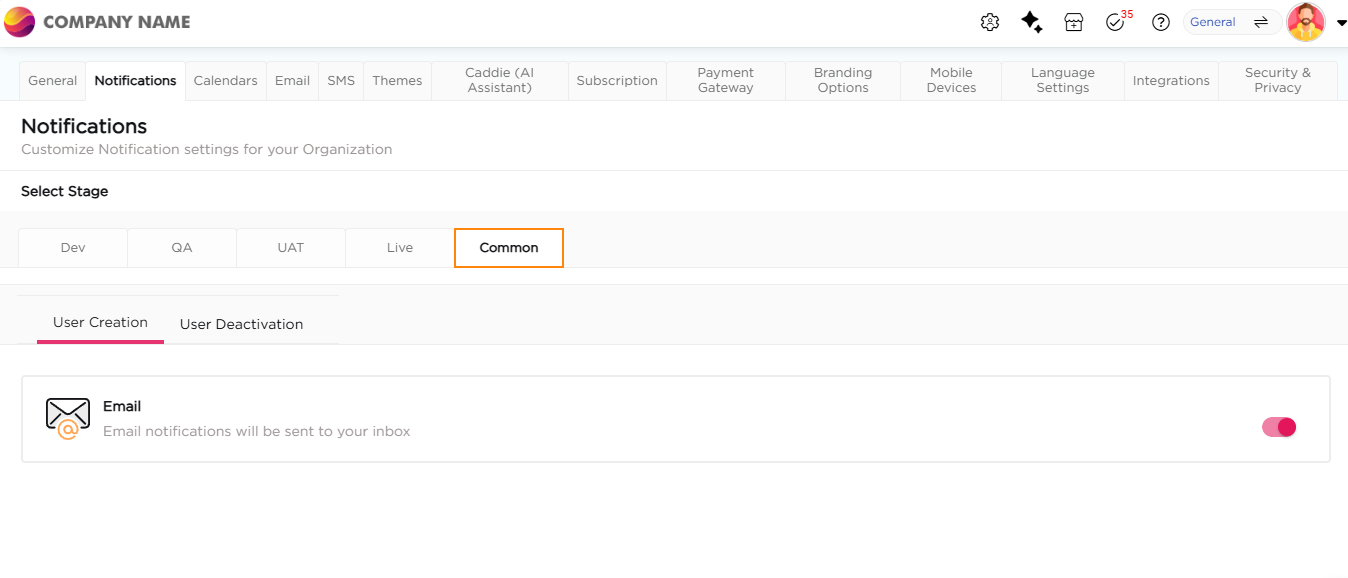Switch to the Calendars settings tab
1348x578 pixels.
[225, 80]
